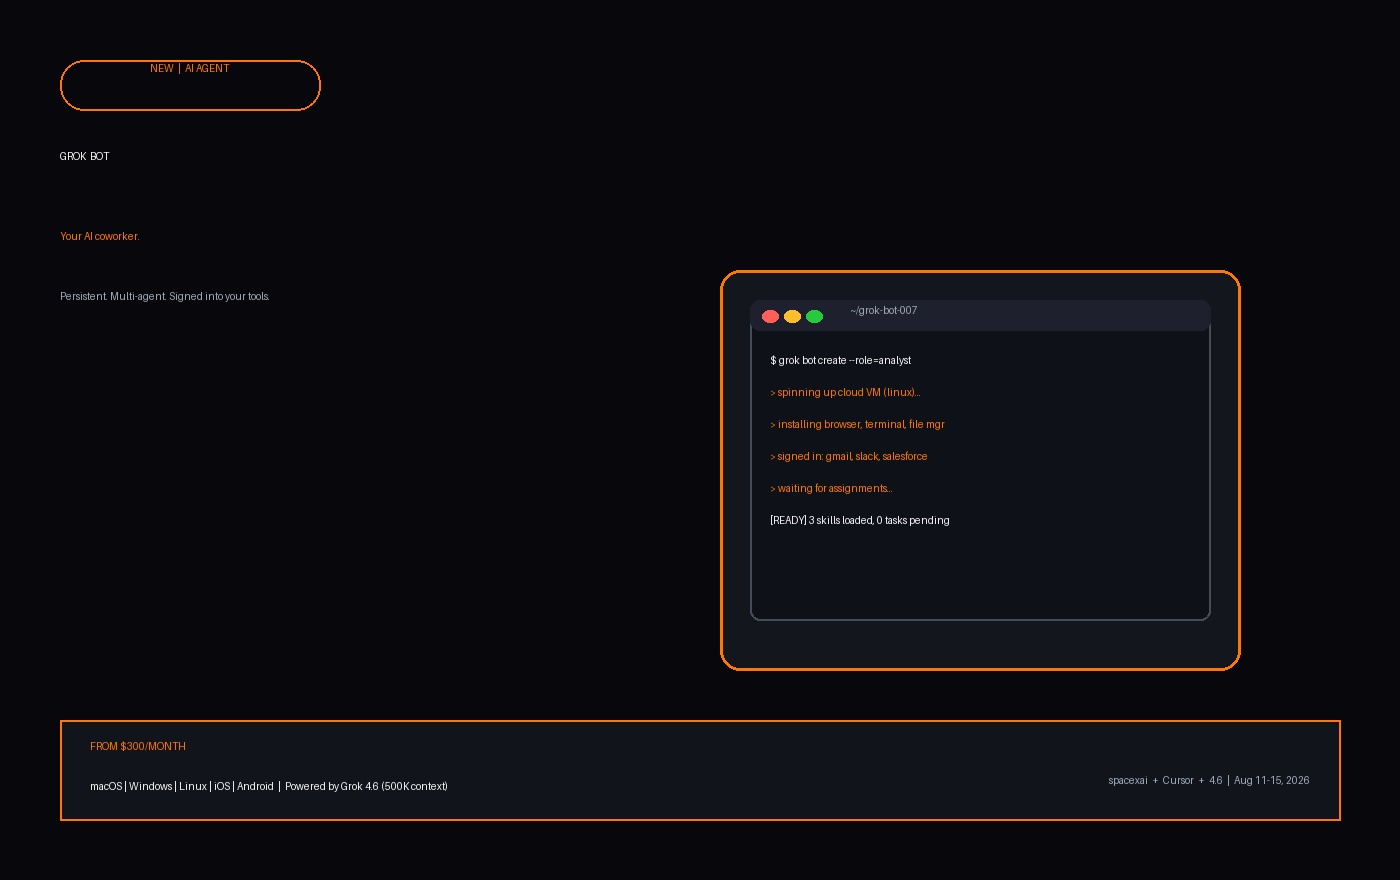
Task: Click the Aug 11-15, 2026 date
Action: [x=1272, y=780]
